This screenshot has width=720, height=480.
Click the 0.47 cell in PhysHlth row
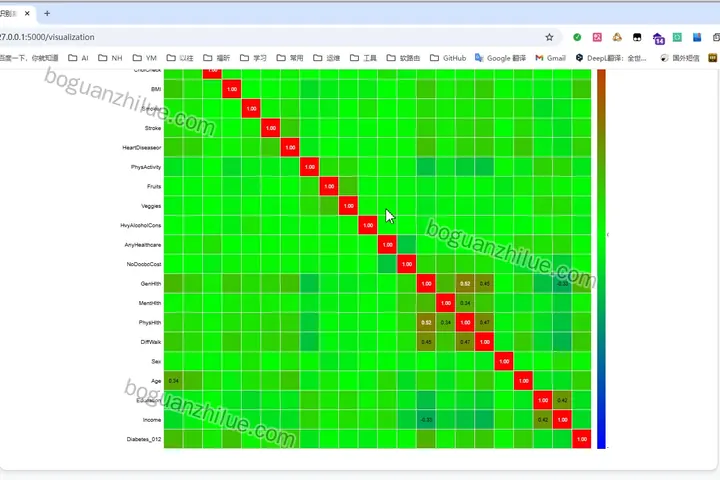(484, 322)
